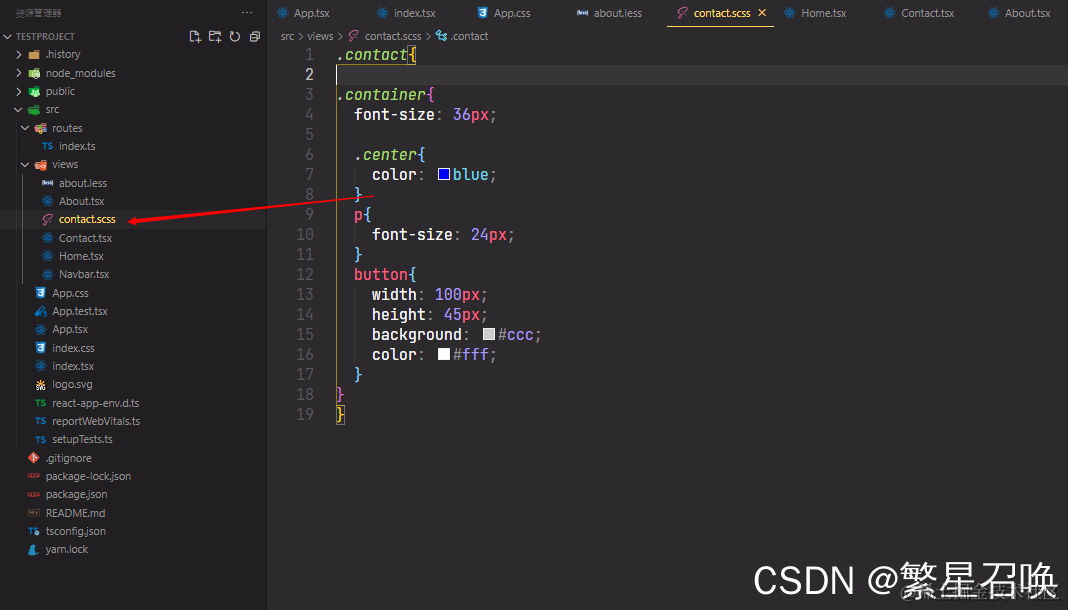Open App.test.tsx in the file tree

(80, 311)
